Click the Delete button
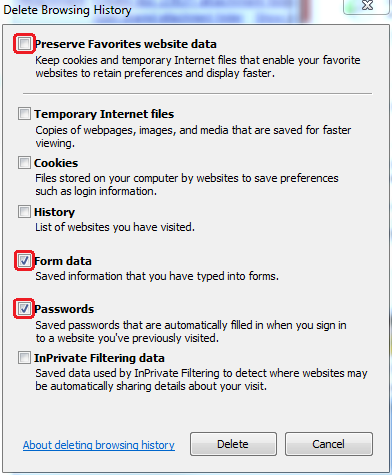The image size is (392, 475). click(x=233, y=444)
